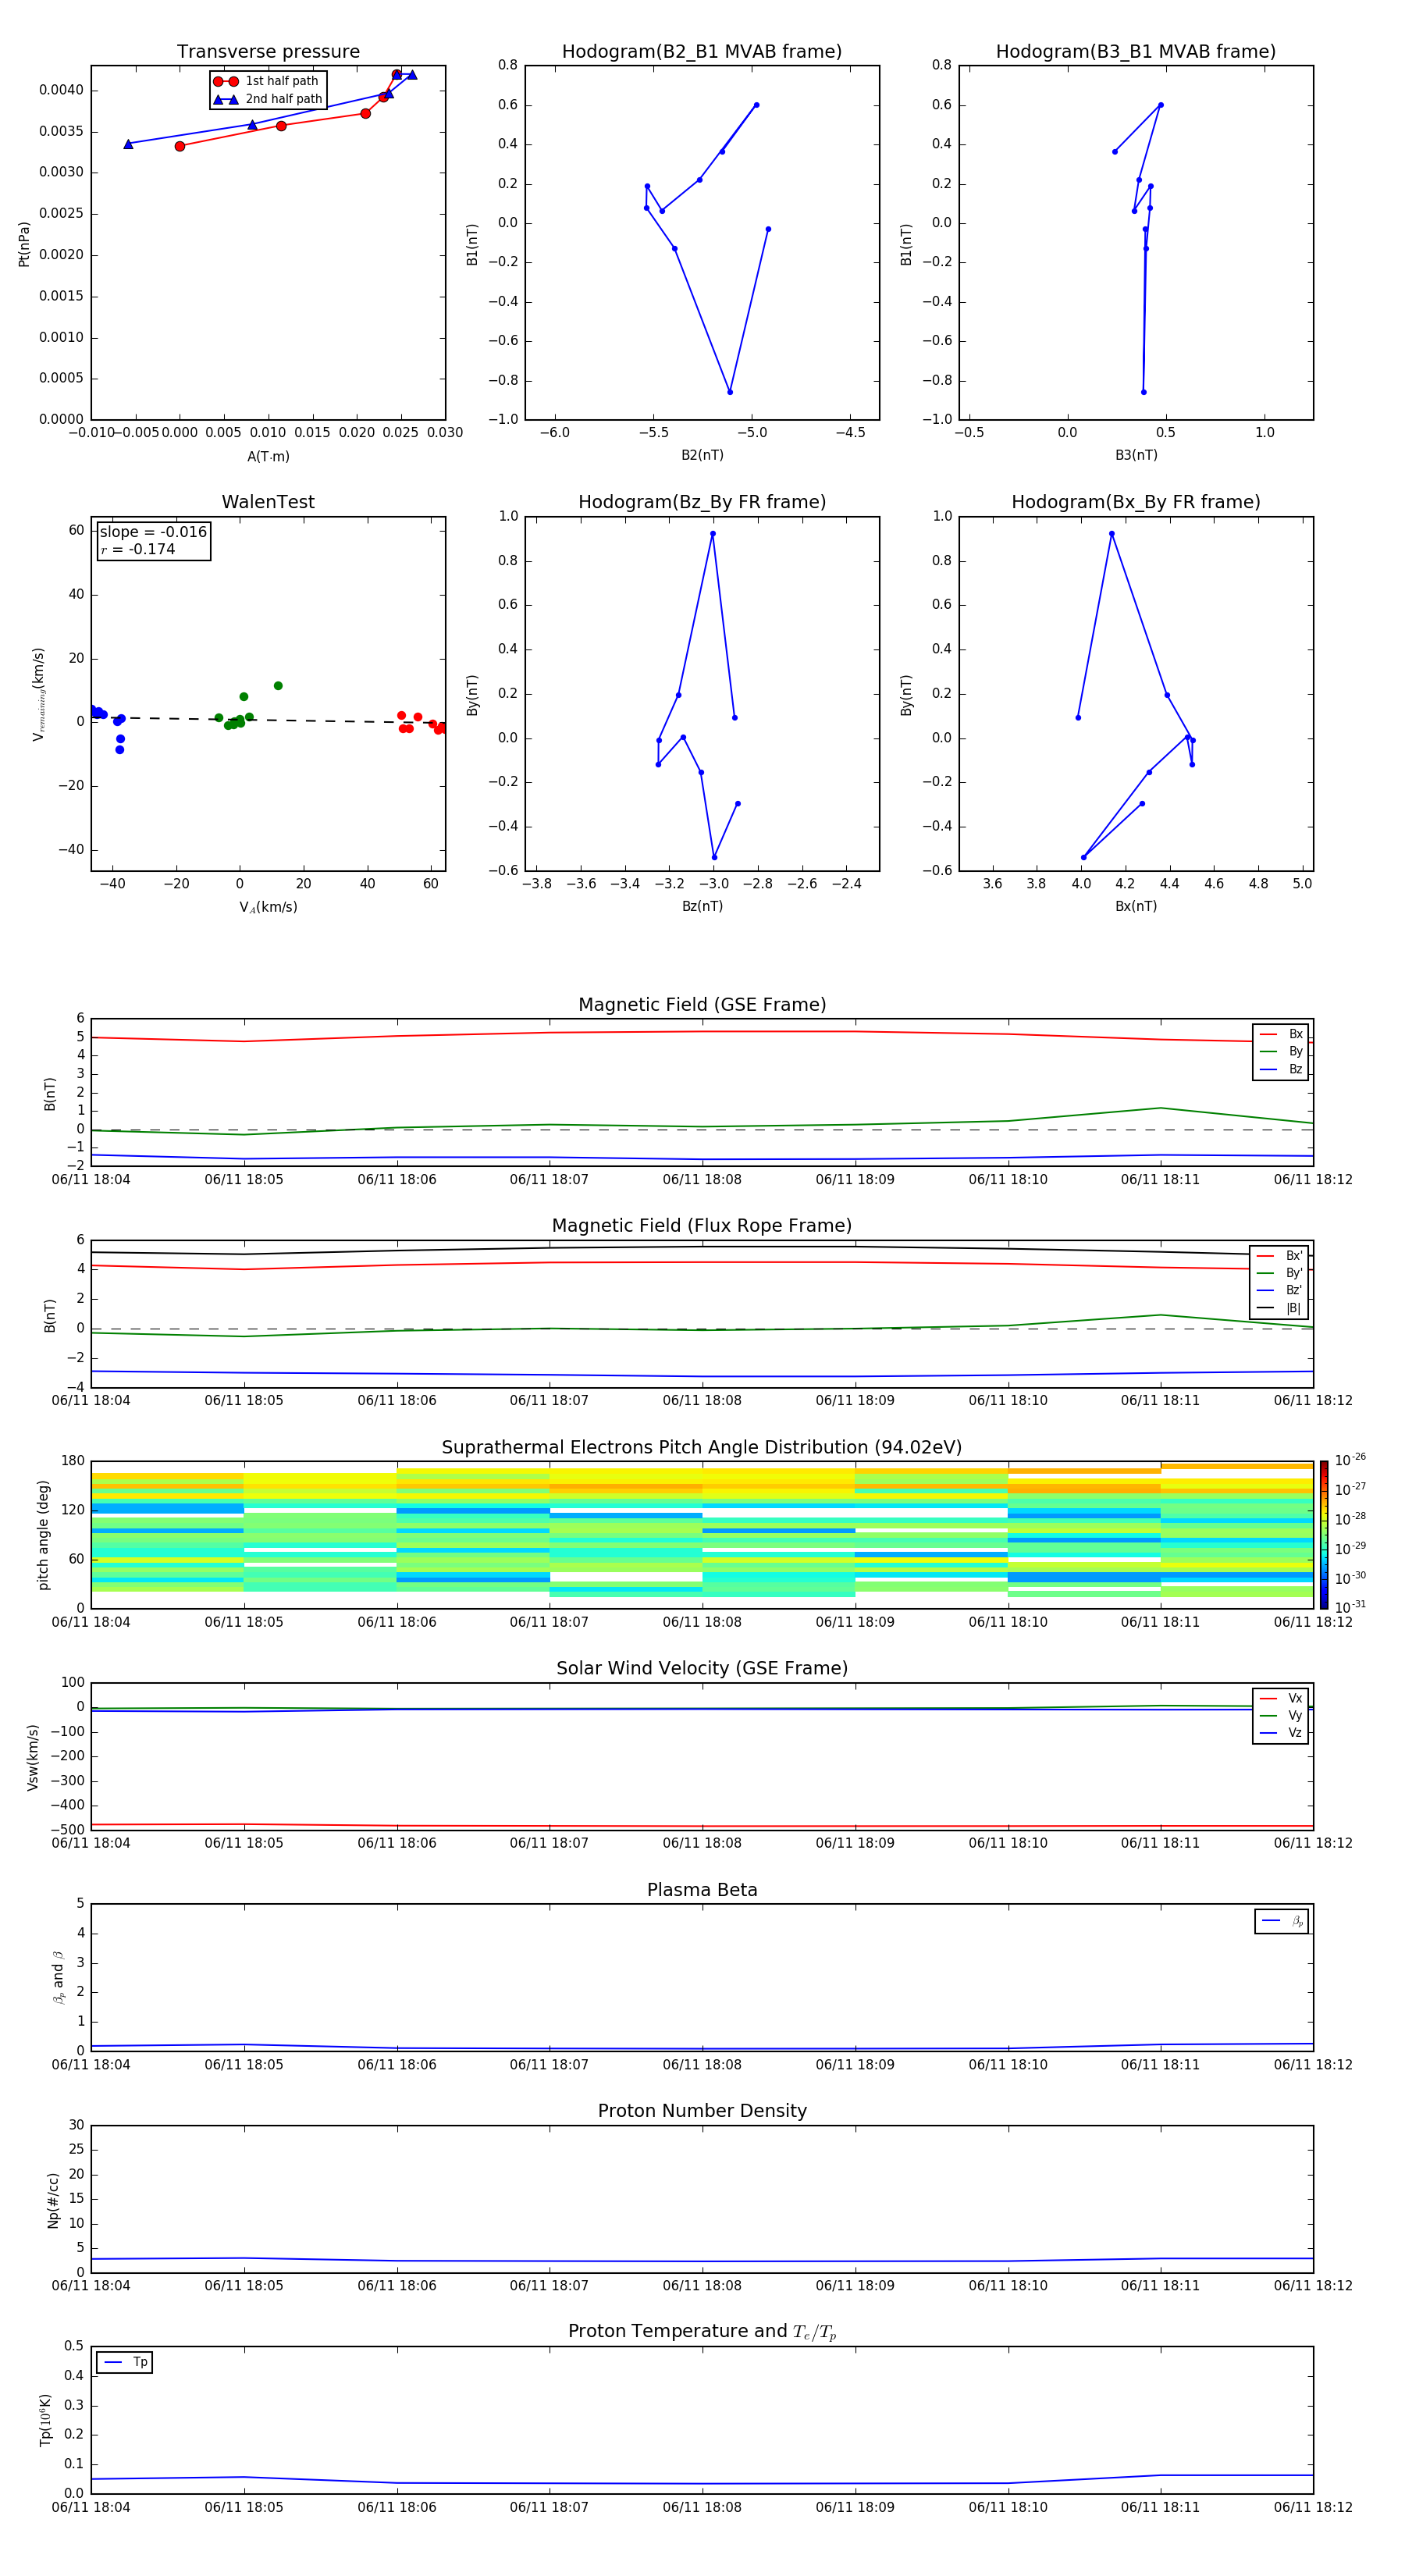
Task: Click the Bz' legend entry in Flux Rope panel
Action: click(1279, 1291)
